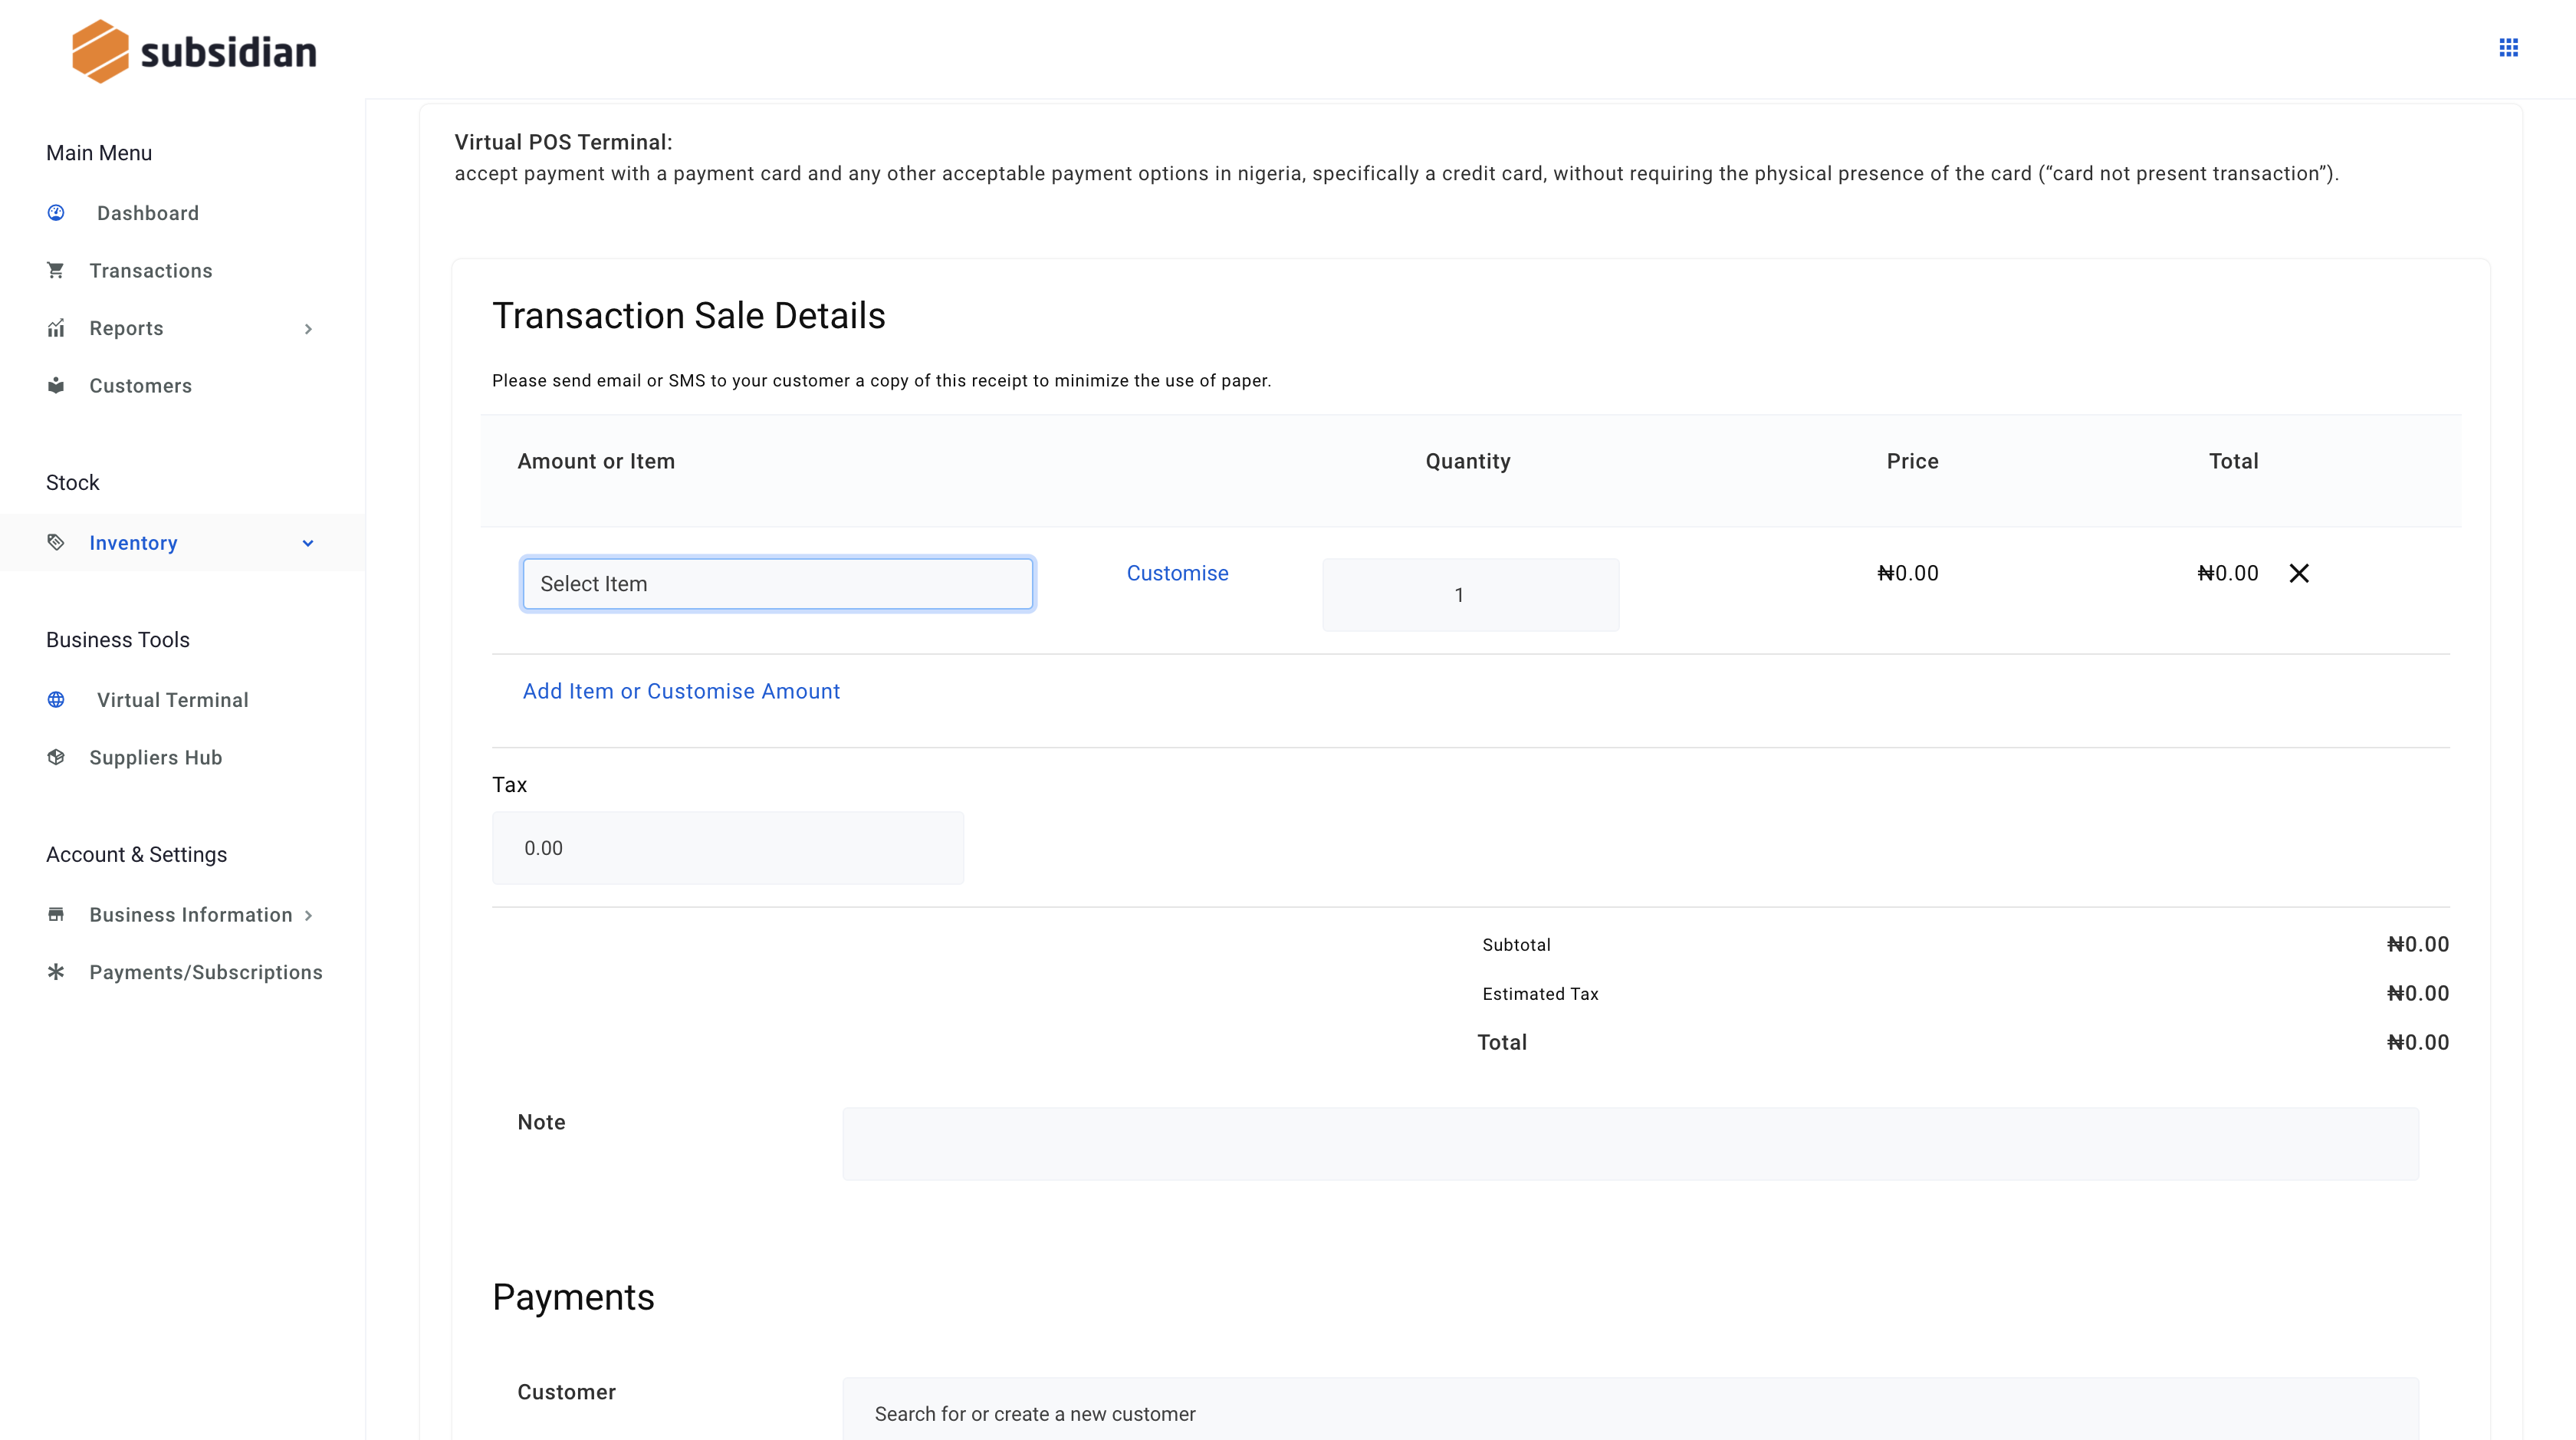Click the Select Item input field

click(x=775, y=582)
